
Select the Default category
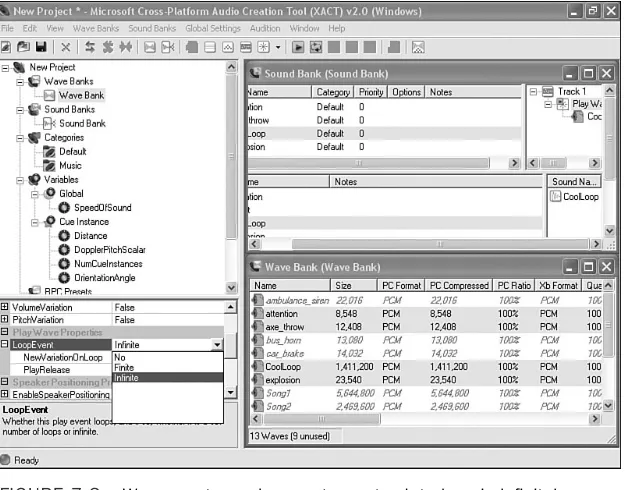pos(72,151)
